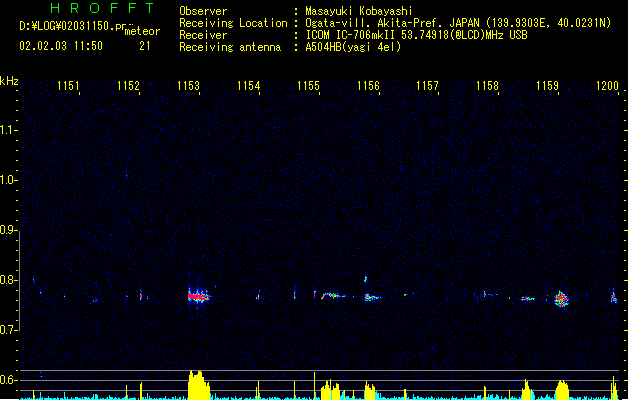629x400 pixels.
Task: Click the 1154 time axis marker
Action: pos(248,86)
